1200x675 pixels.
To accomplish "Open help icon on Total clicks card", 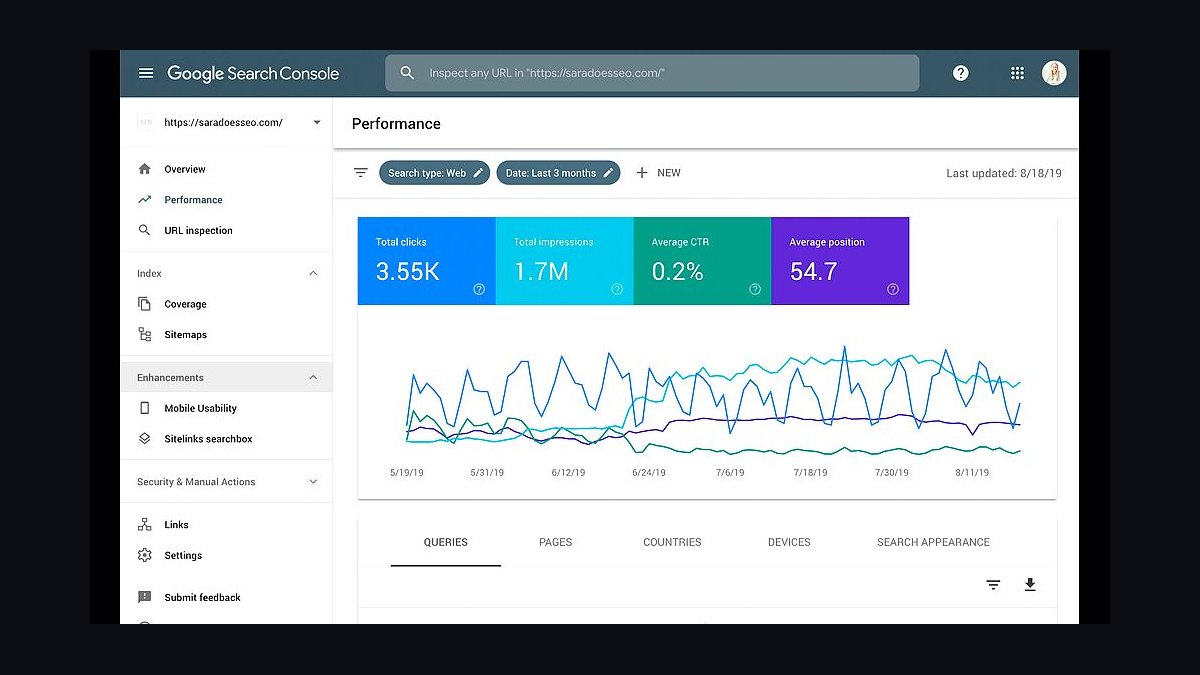I will [479, 289].
